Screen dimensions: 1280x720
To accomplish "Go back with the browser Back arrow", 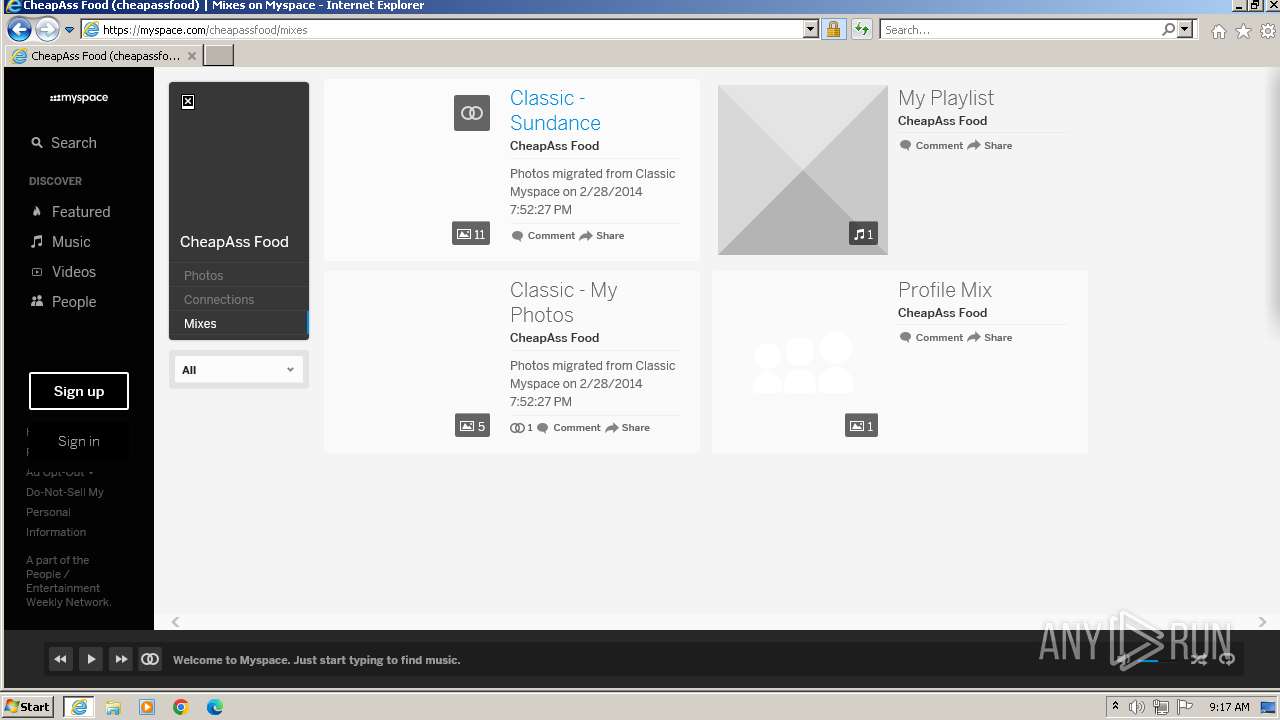I will [19, 29].
